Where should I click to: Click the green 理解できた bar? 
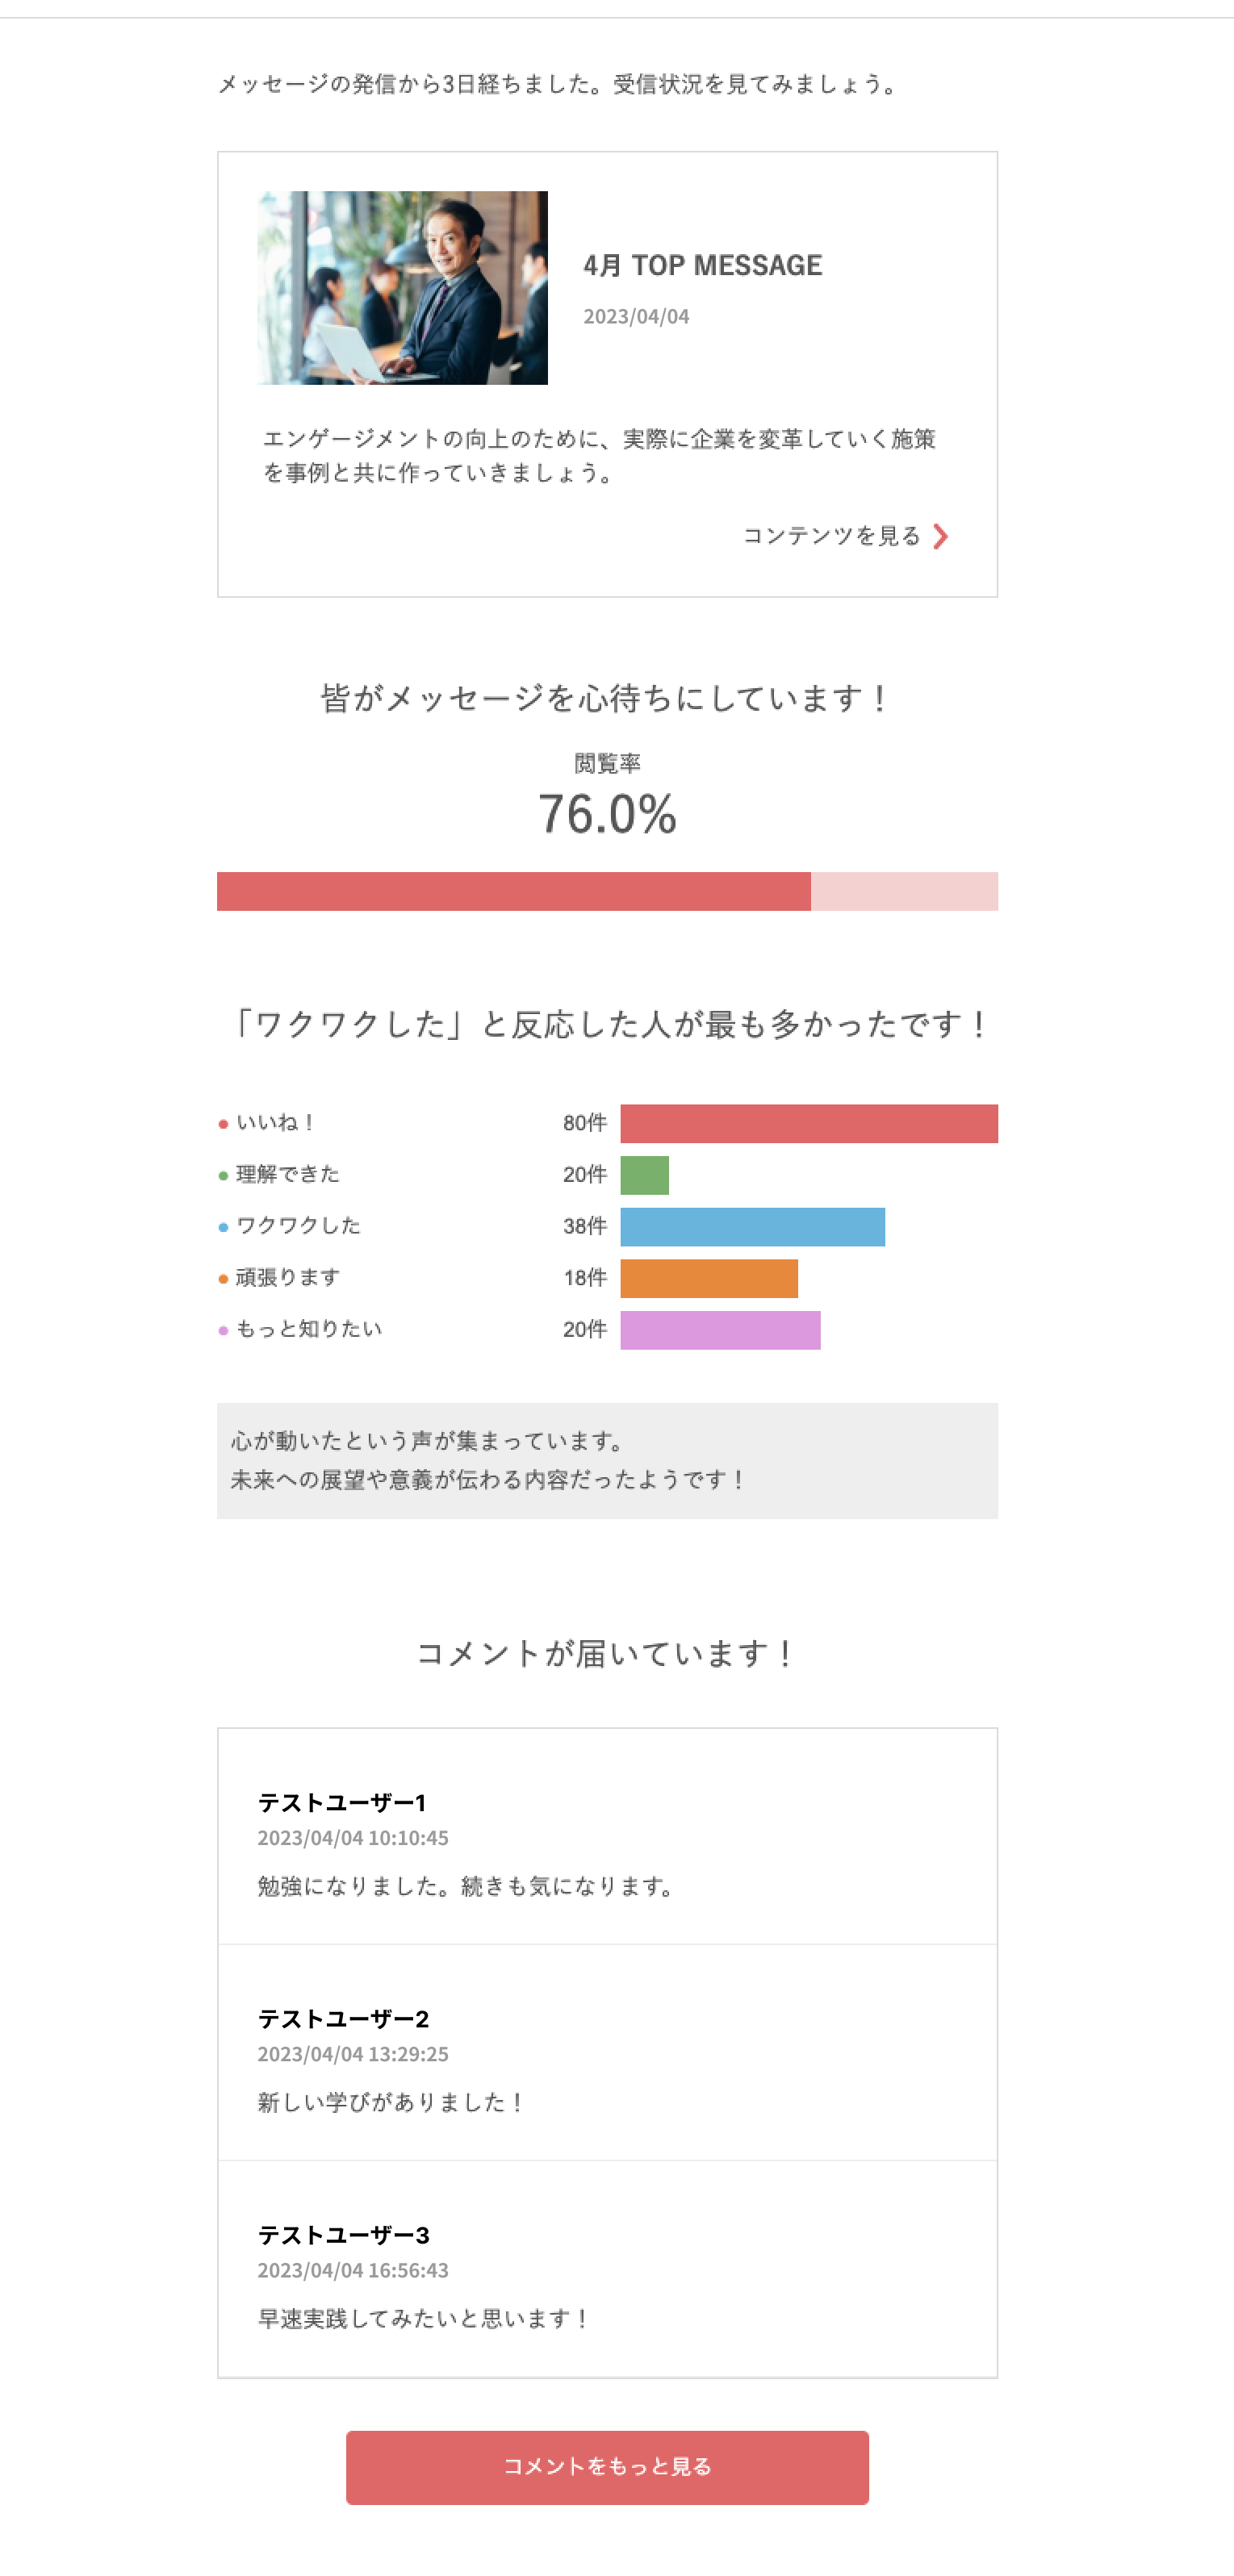click(x=645, y=1176)
